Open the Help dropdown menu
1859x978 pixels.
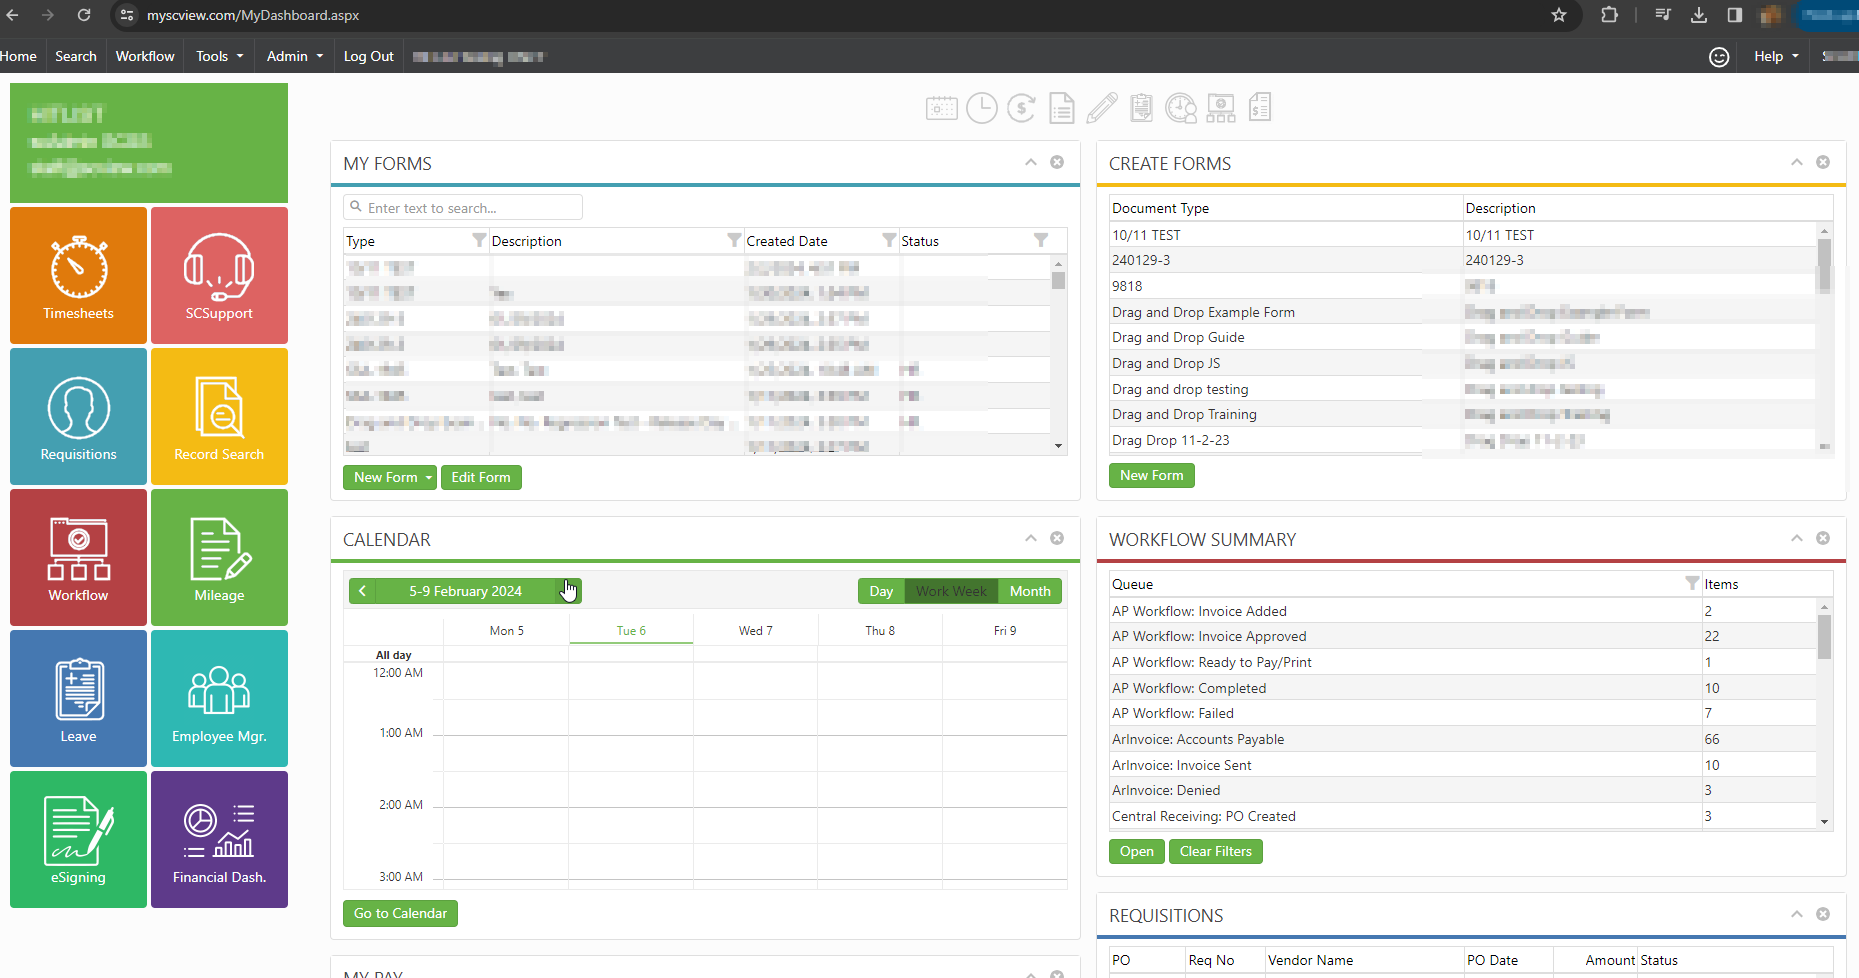coord(1776,56)
